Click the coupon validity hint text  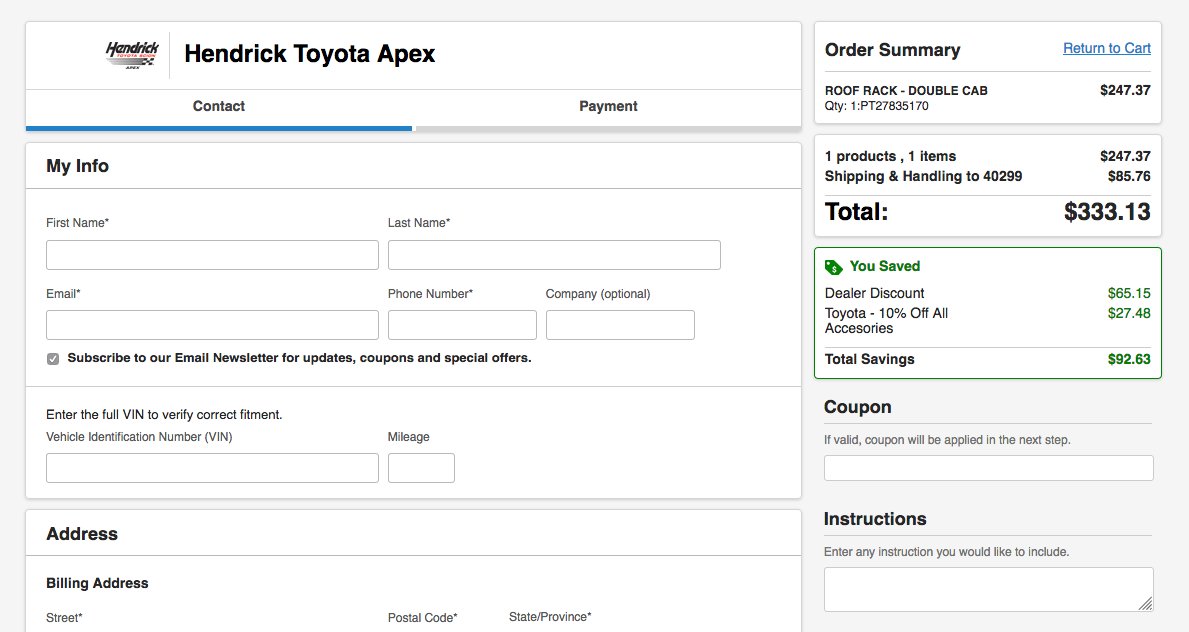click(947, 440)
